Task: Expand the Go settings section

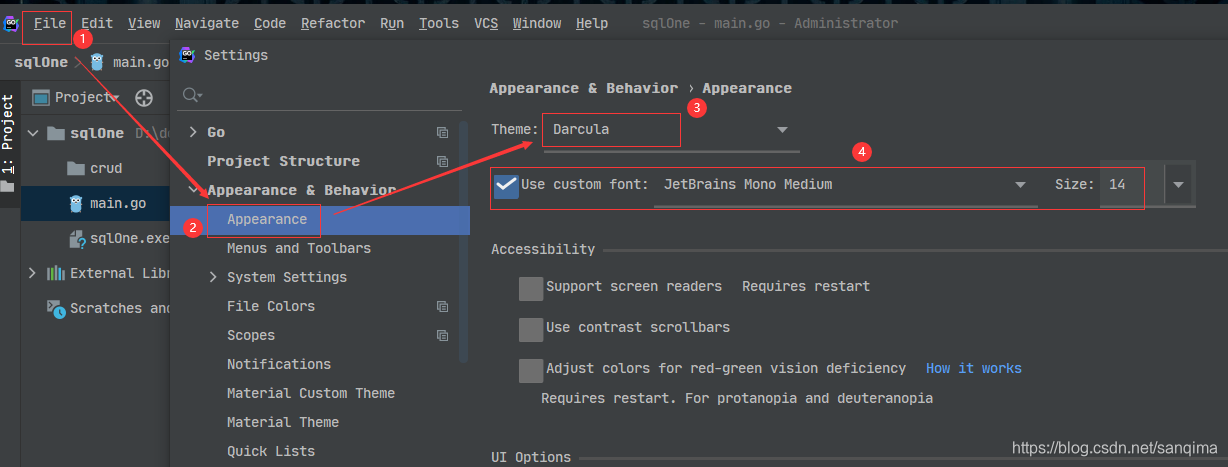Action: click(x=193, y=132)
